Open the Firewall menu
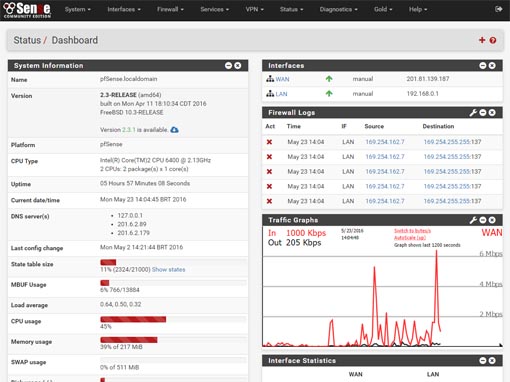 coord(170,10)
